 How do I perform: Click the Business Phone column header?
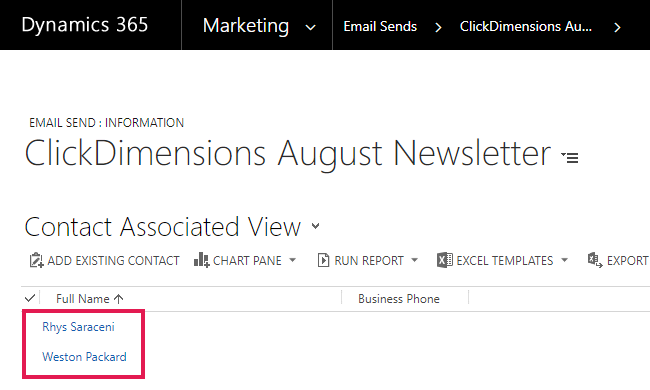click(x=399, y=299)
